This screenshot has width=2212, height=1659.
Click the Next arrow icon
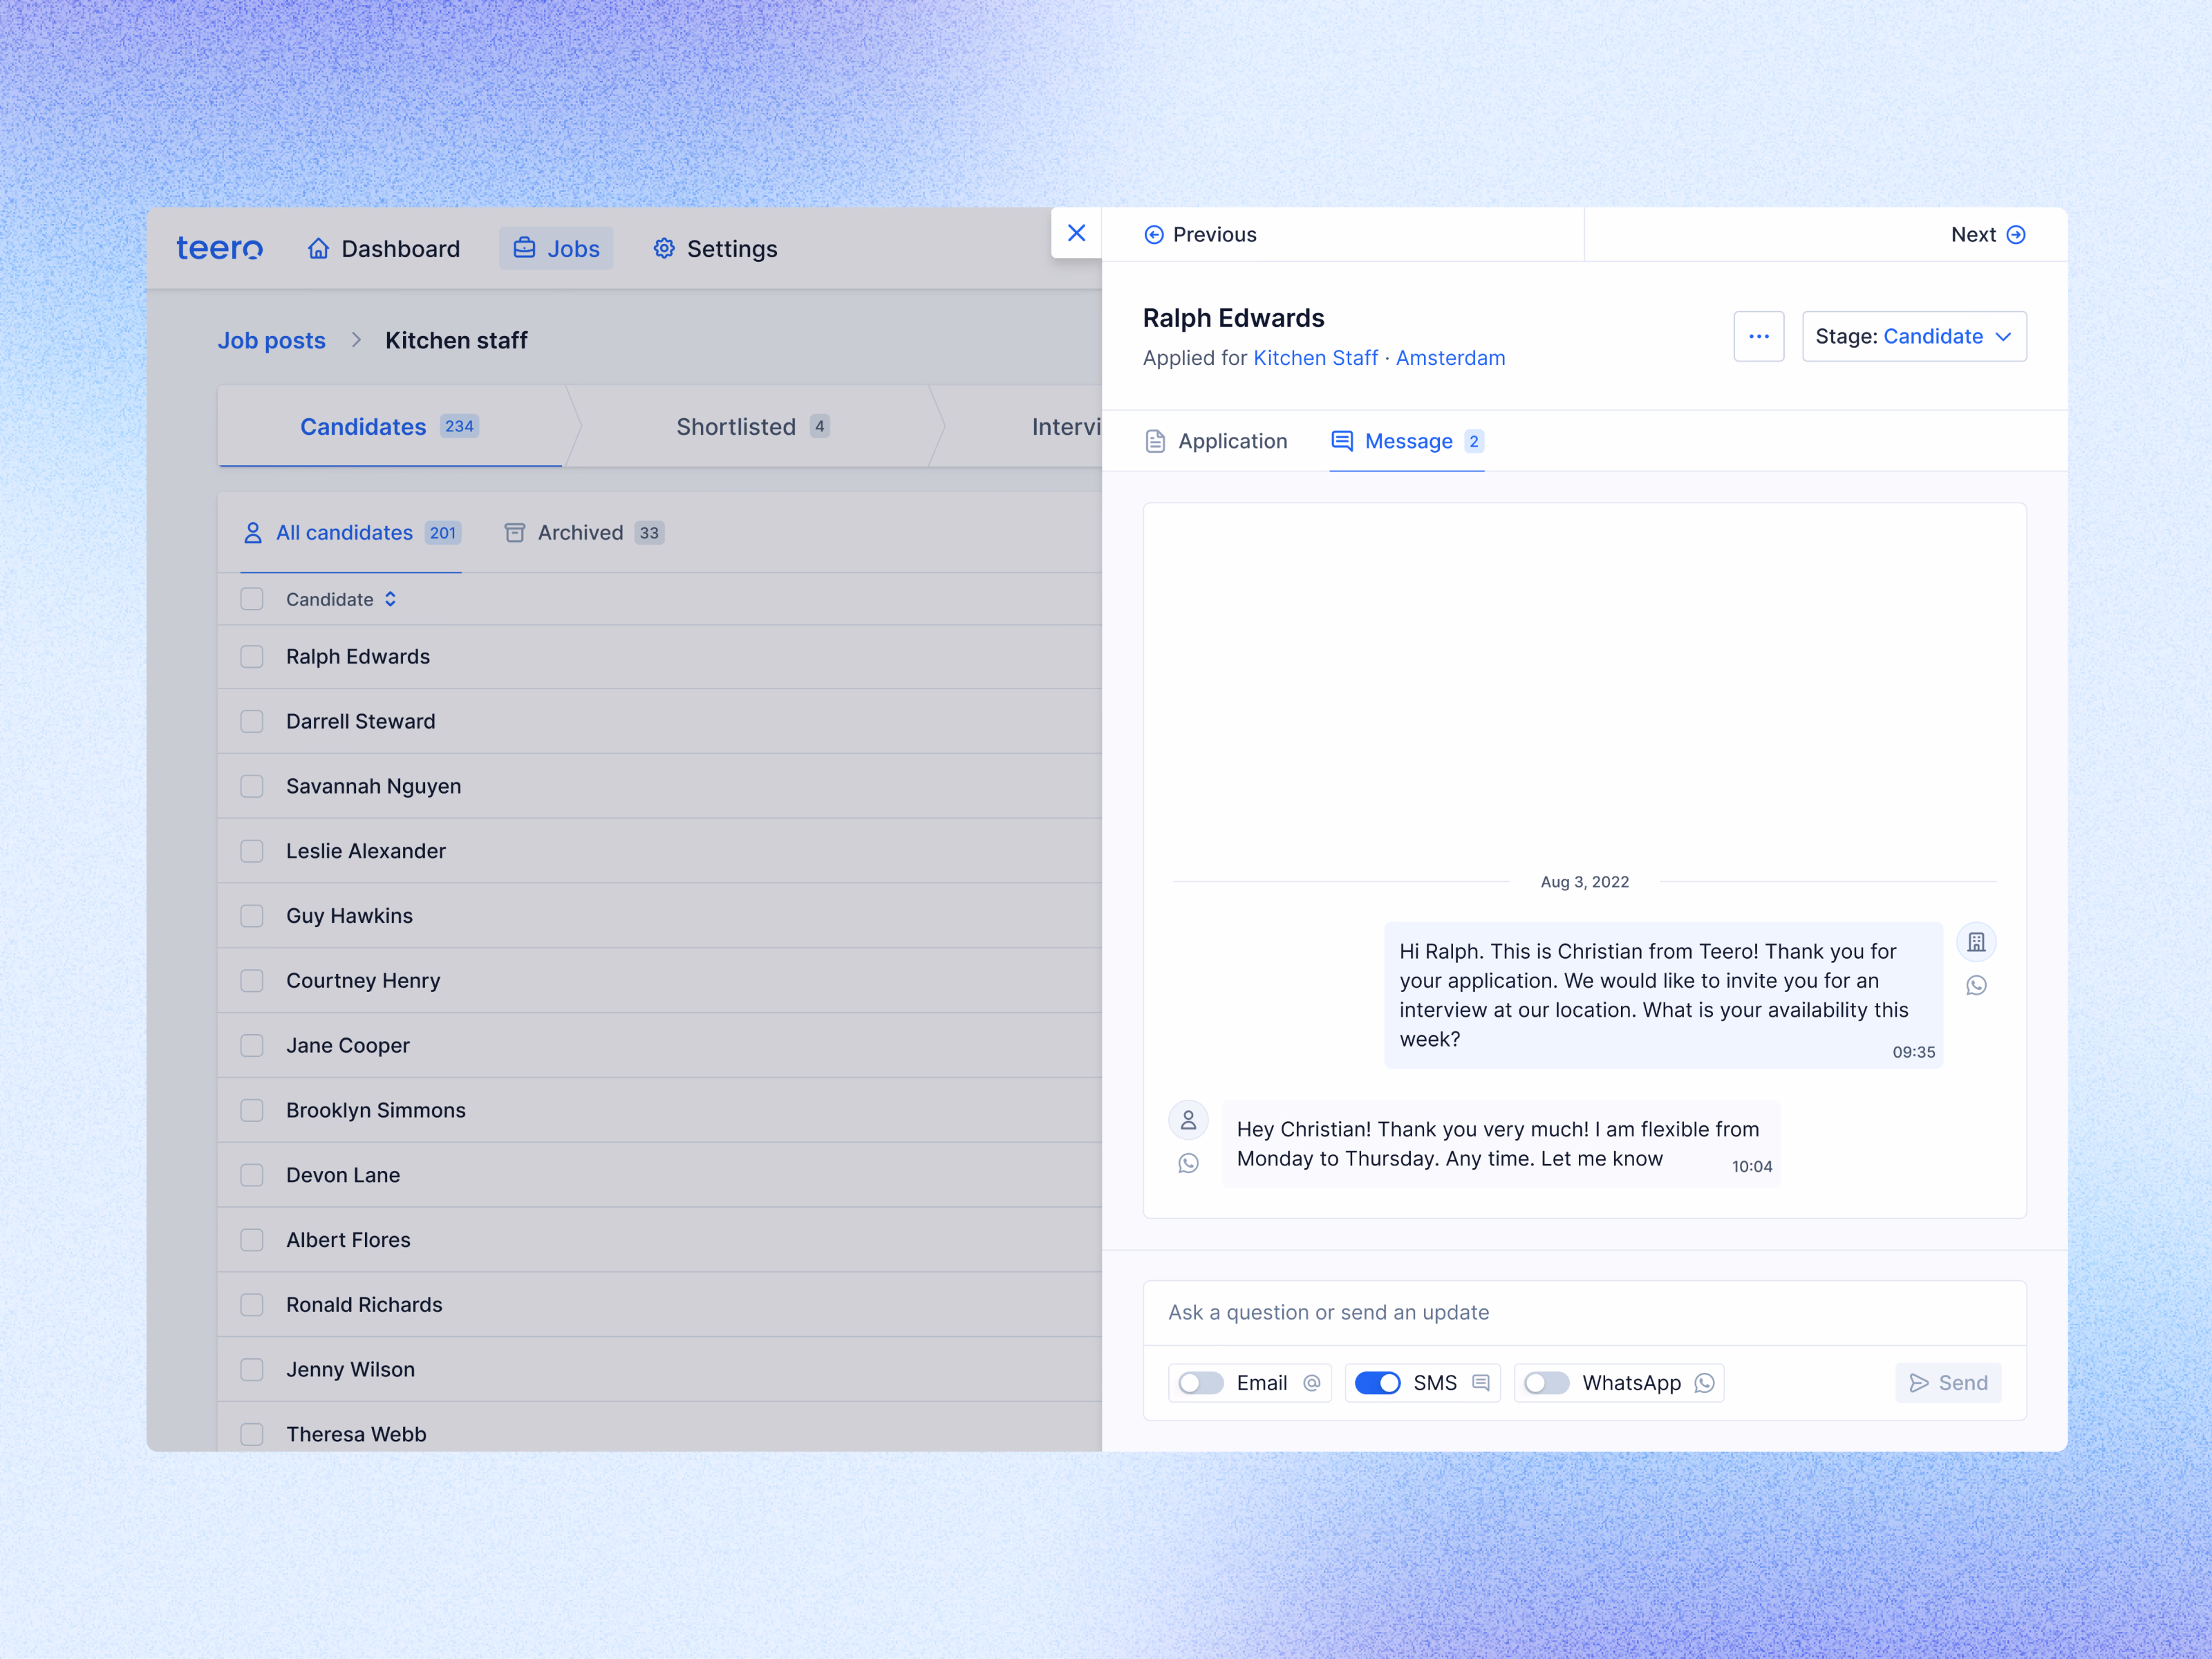click(x=2016, y=235)
